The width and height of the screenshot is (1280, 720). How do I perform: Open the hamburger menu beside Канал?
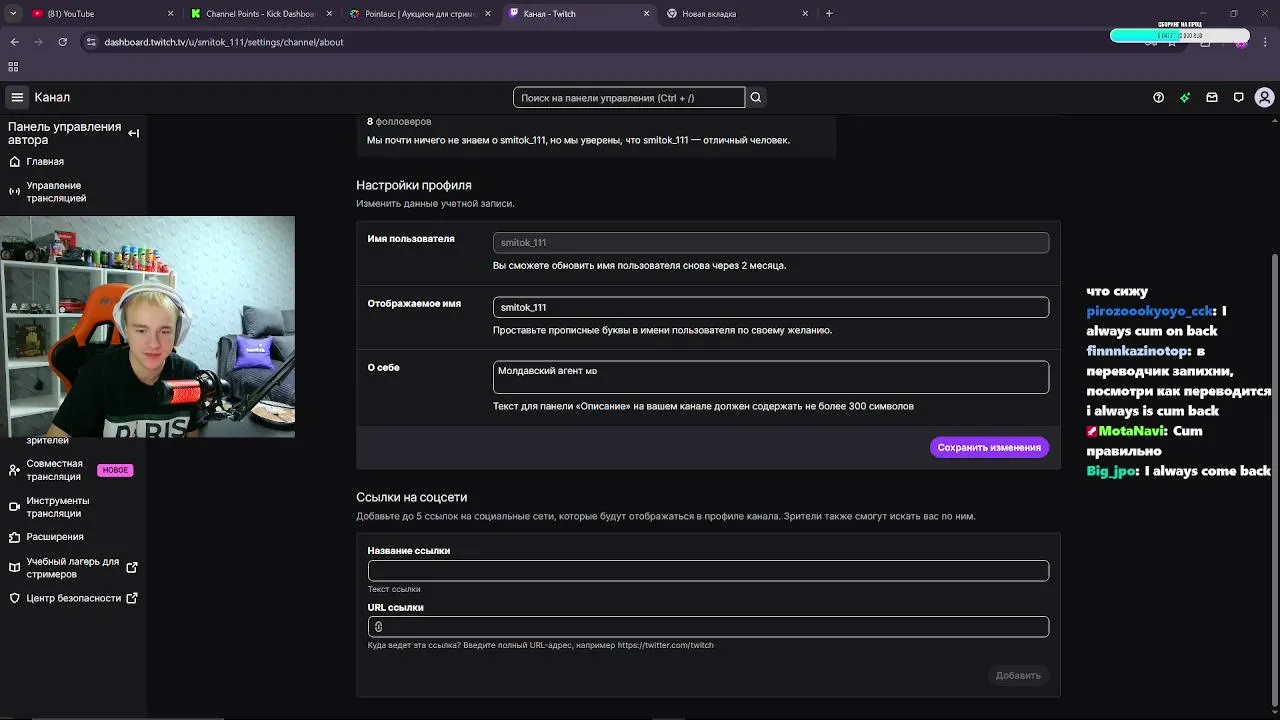coord(17,97)
